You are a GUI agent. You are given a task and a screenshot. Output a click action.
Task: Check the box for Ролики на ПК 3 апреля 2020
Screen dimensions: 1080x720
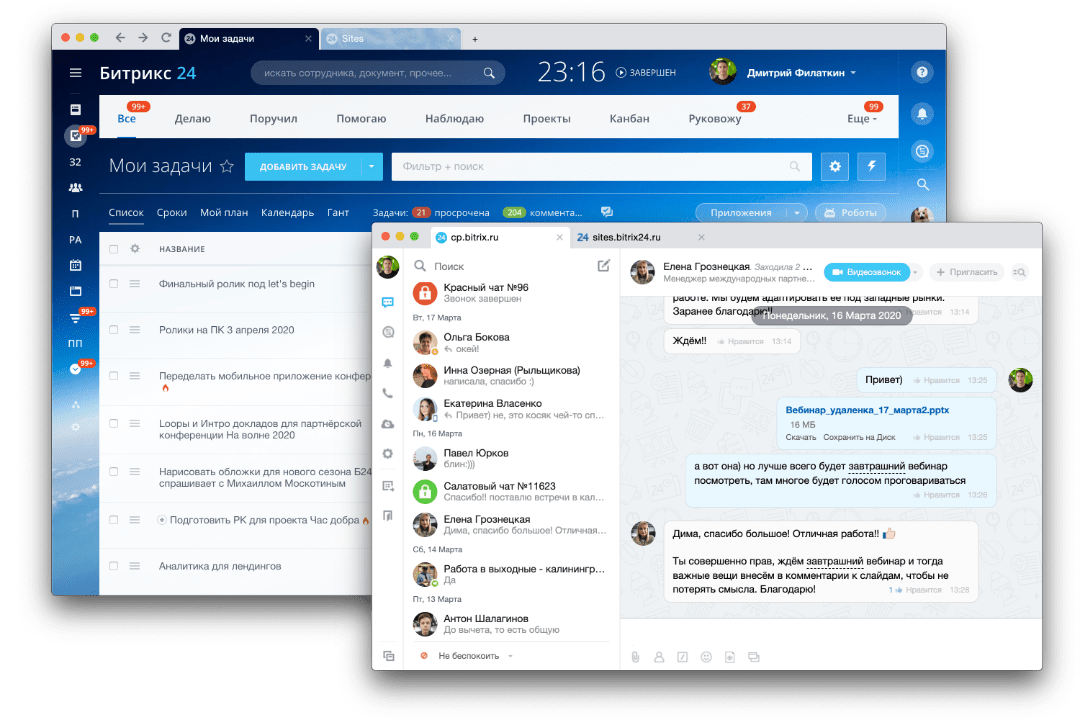tap(114, 330)
